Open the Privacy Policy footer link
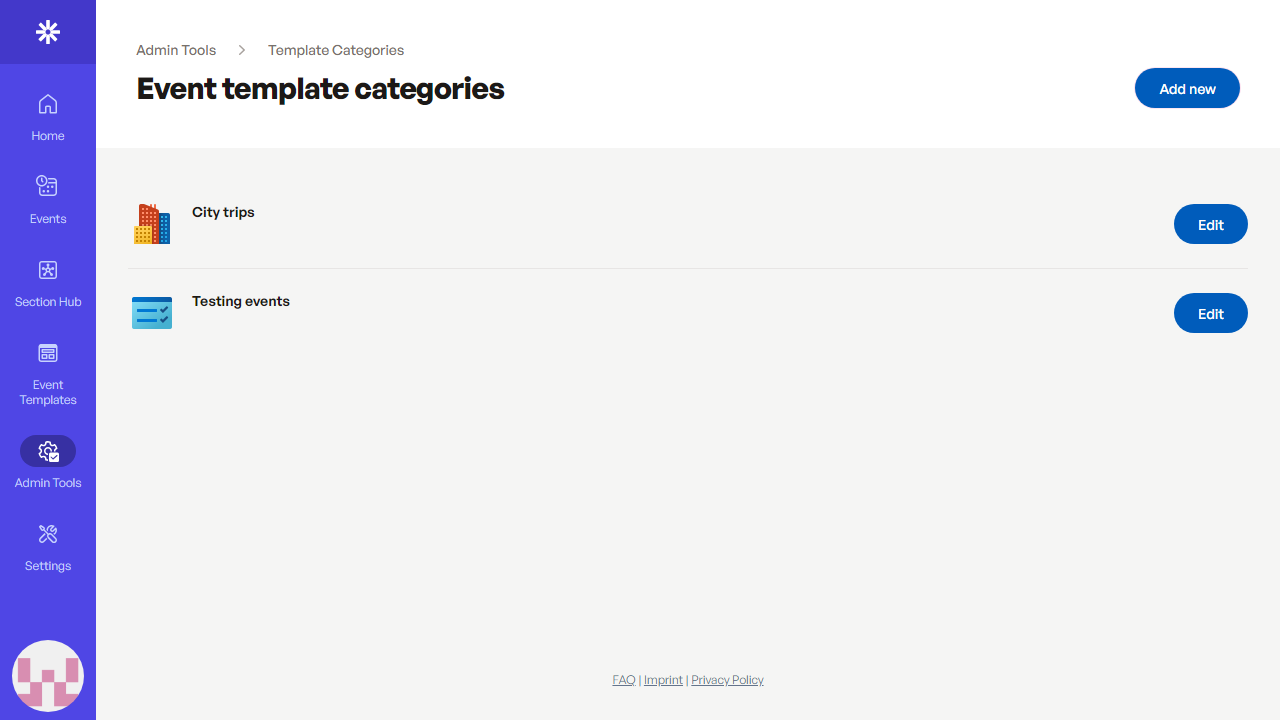1280x720 pixels. [x=727, y=680]
